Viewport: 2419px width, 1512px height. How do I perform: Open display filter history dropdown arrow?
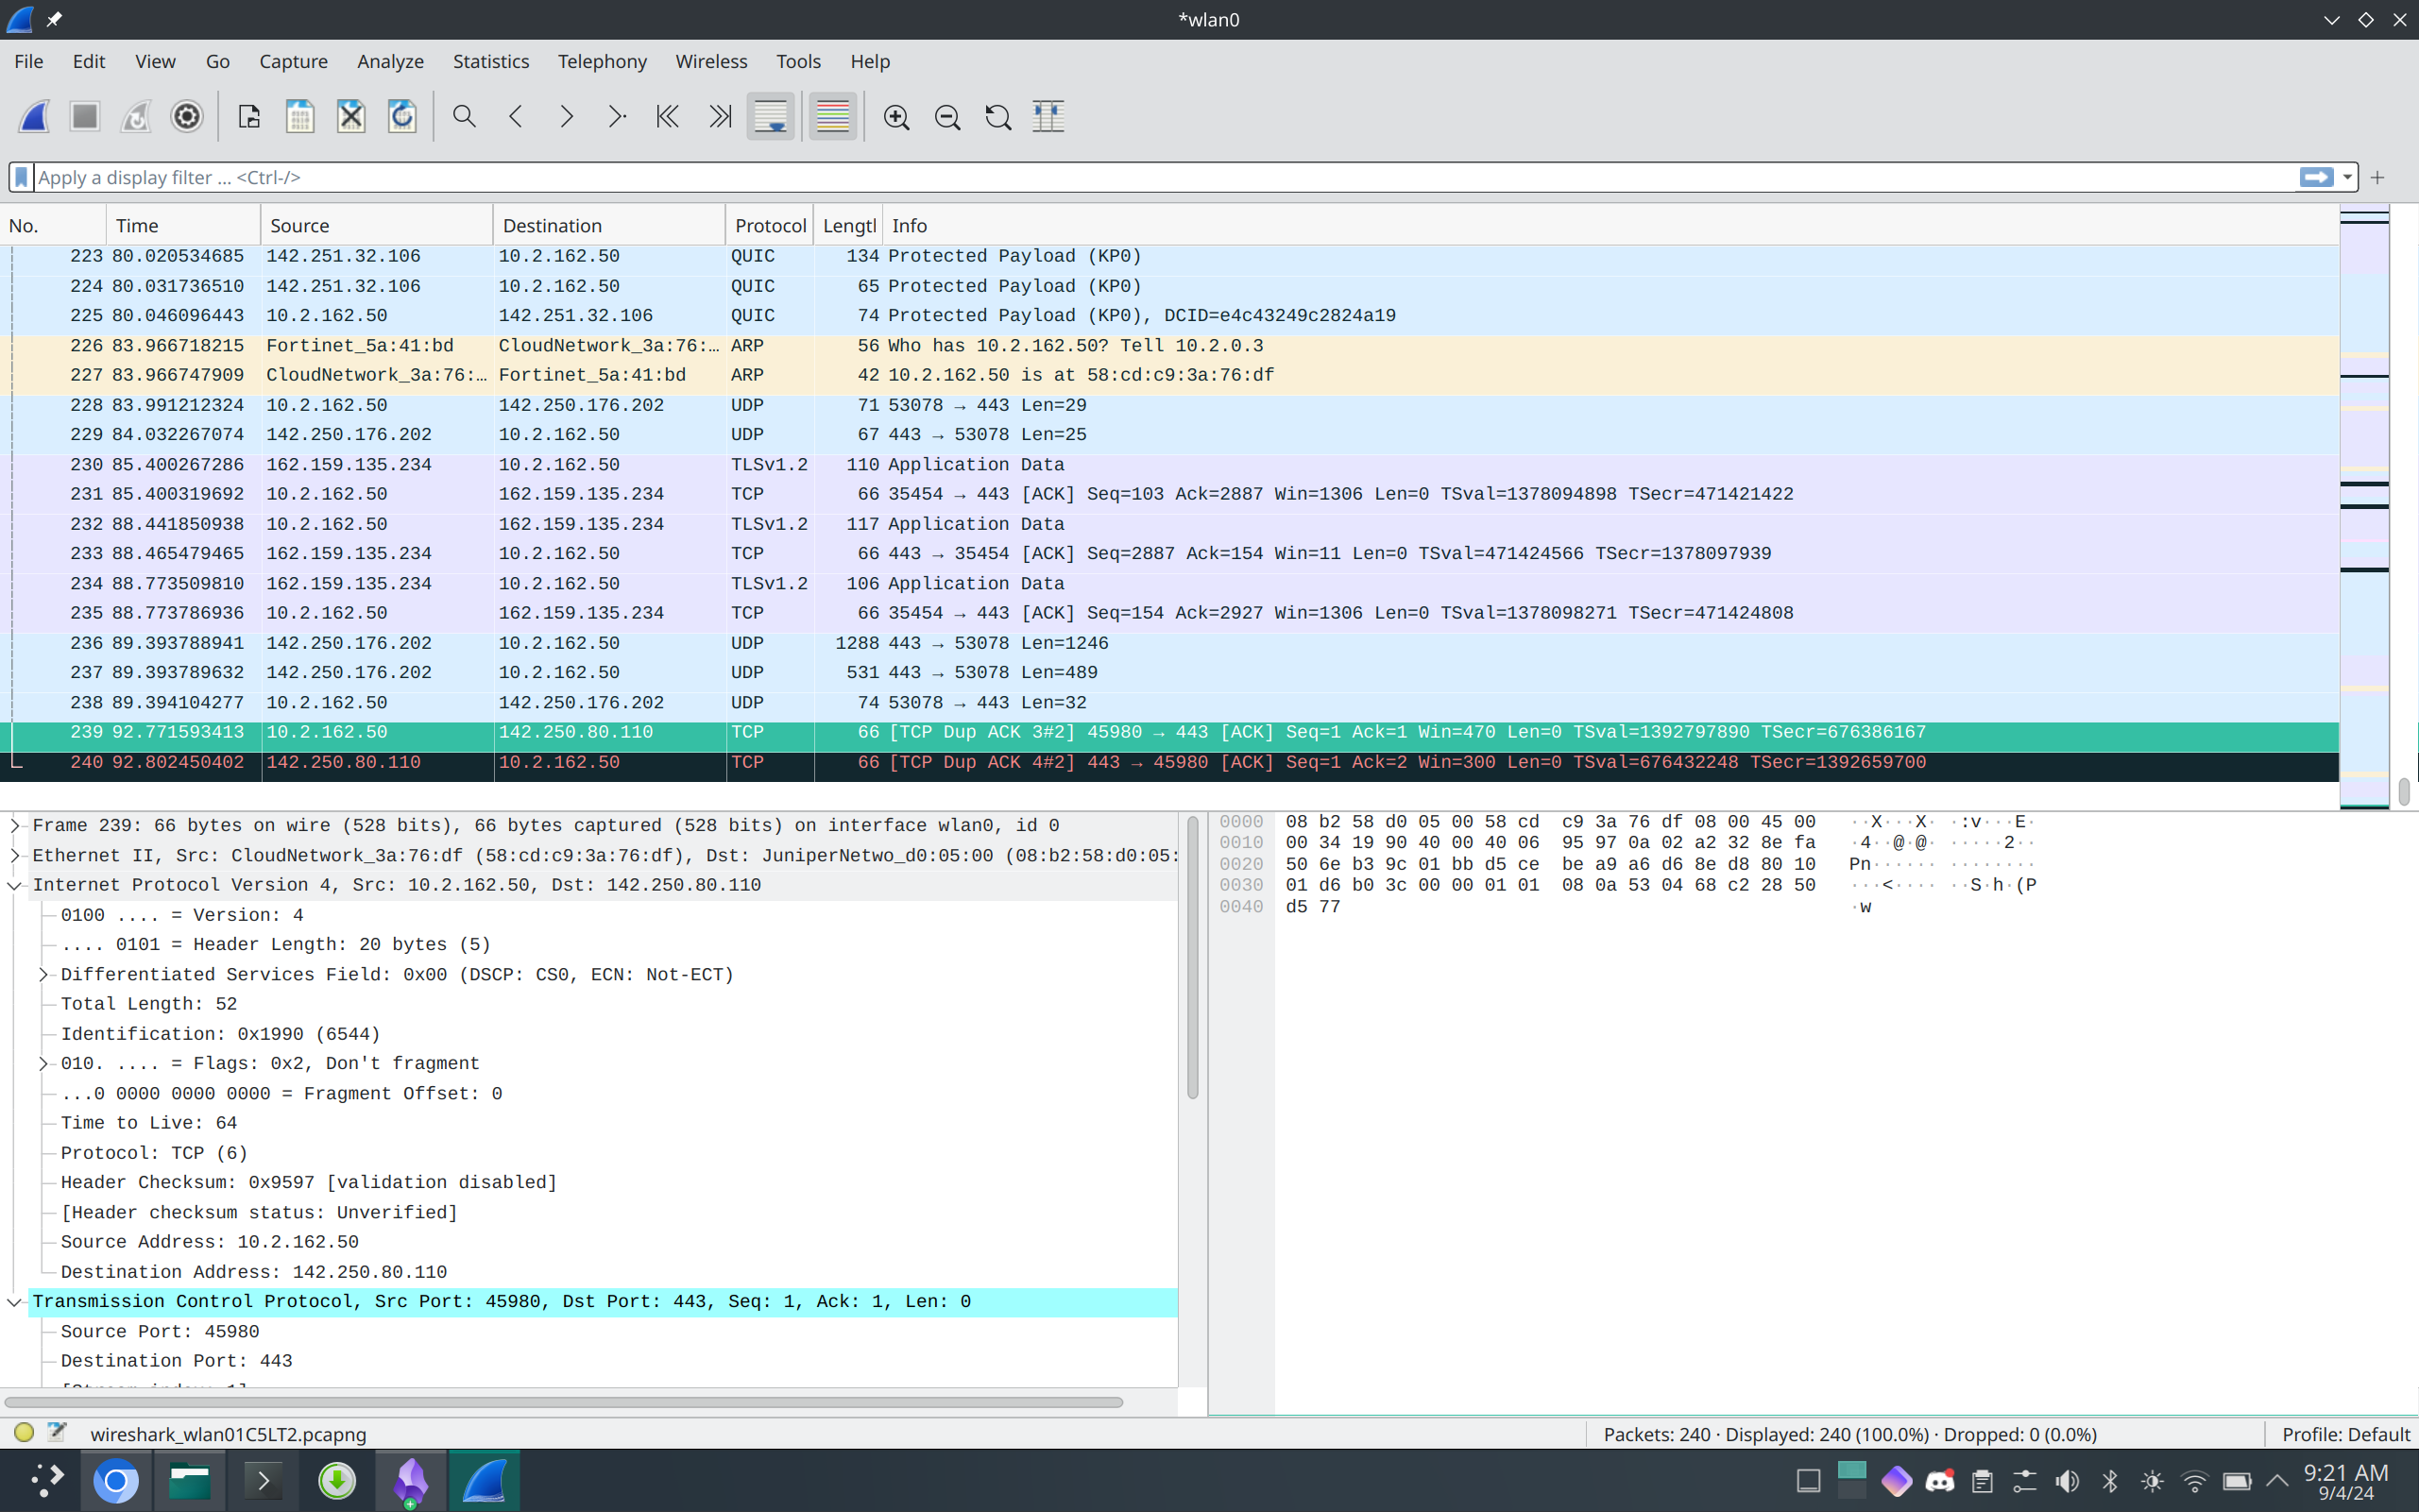2347,177
